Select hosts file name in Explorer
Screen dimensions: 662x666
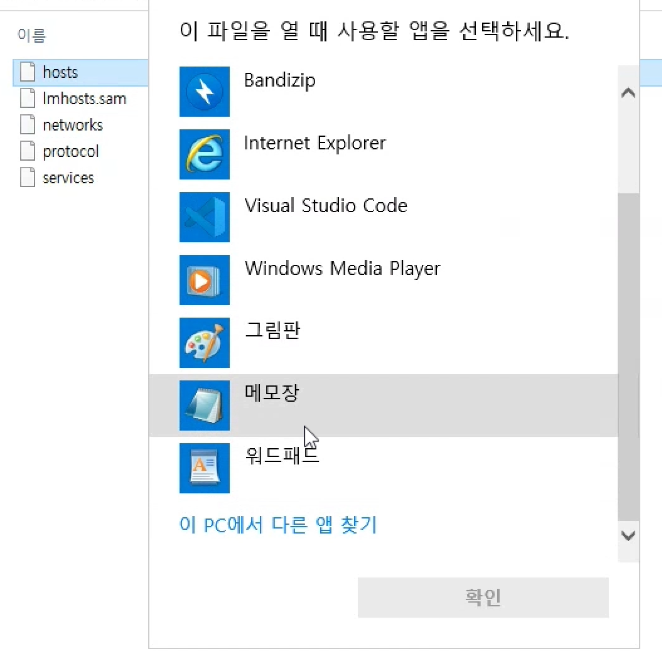coord(60,73)
